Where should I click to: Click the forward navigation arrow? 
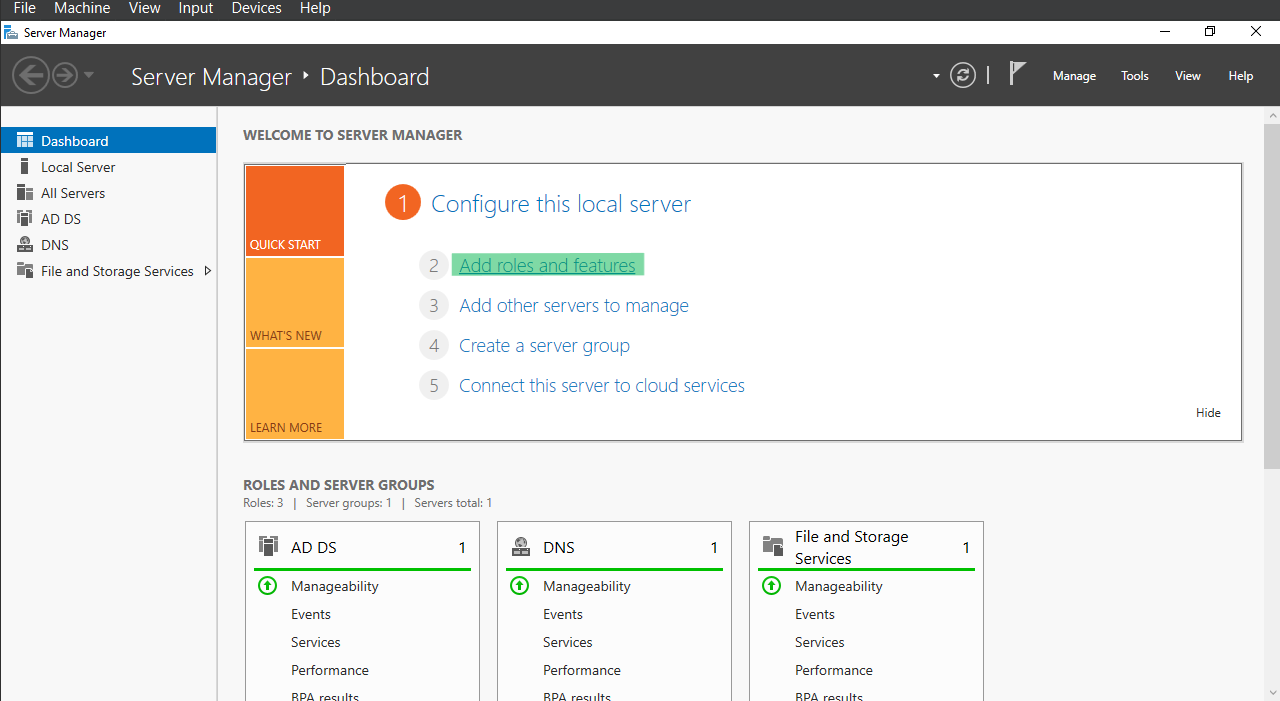[65, 75]
